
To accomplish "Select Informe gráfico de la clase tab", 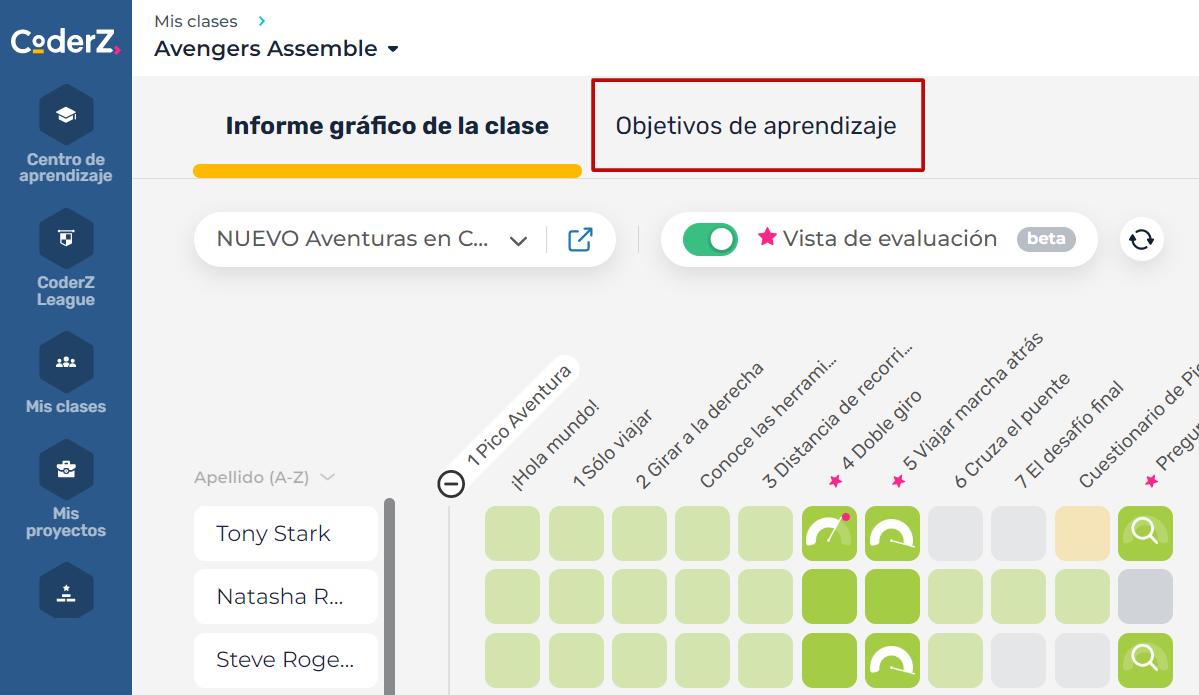I will tap(387, 126).
